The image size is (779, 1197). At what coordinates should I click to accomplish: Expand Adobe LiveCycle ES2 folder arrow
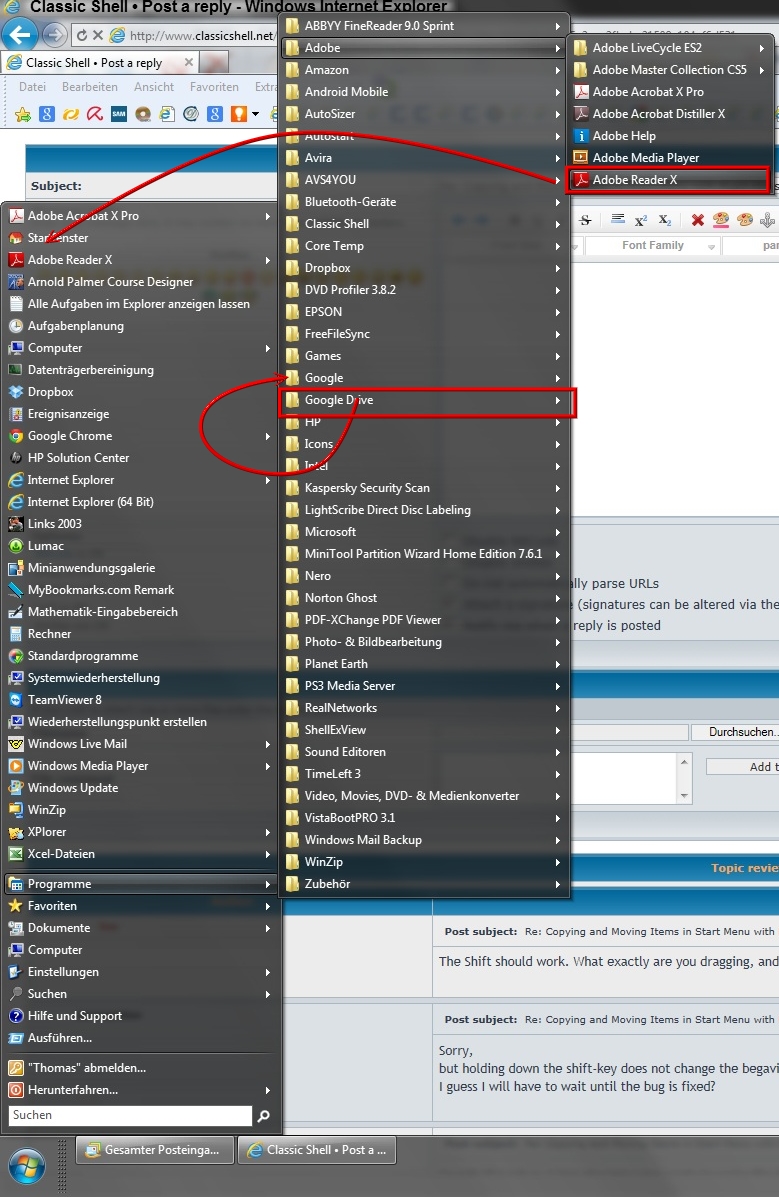(x=761, y=48)
